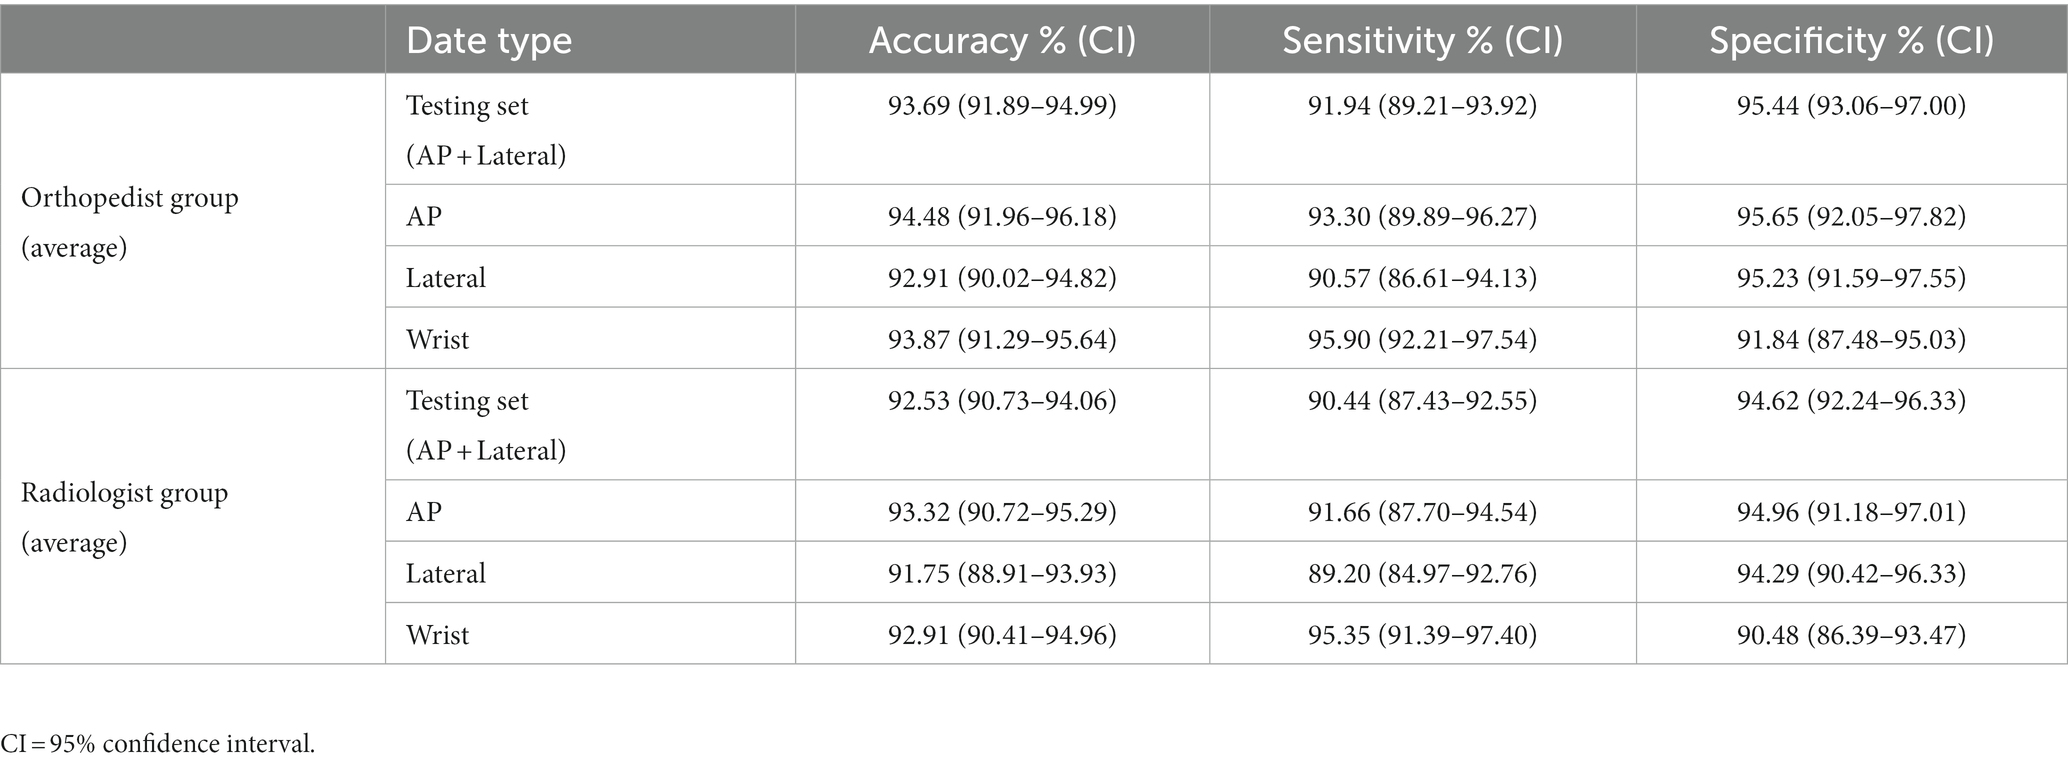Select the Radiologist group (average) cell
Image resolution: width=2068 pixels, height=766 pixels.
(125, 517)
